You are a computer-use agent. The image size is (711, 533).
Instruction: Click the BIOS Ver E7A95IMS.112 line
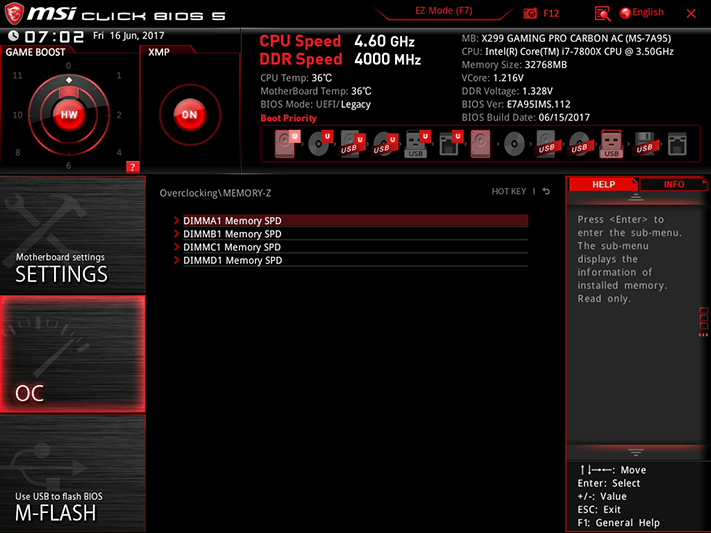coord(516,104)
